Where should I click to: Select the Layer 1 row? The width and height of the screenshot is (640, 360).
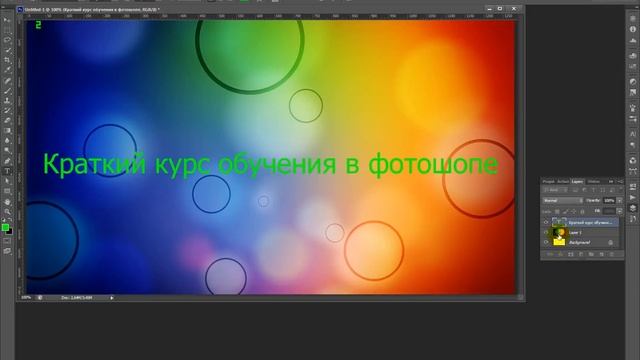(x=580, y=232)
